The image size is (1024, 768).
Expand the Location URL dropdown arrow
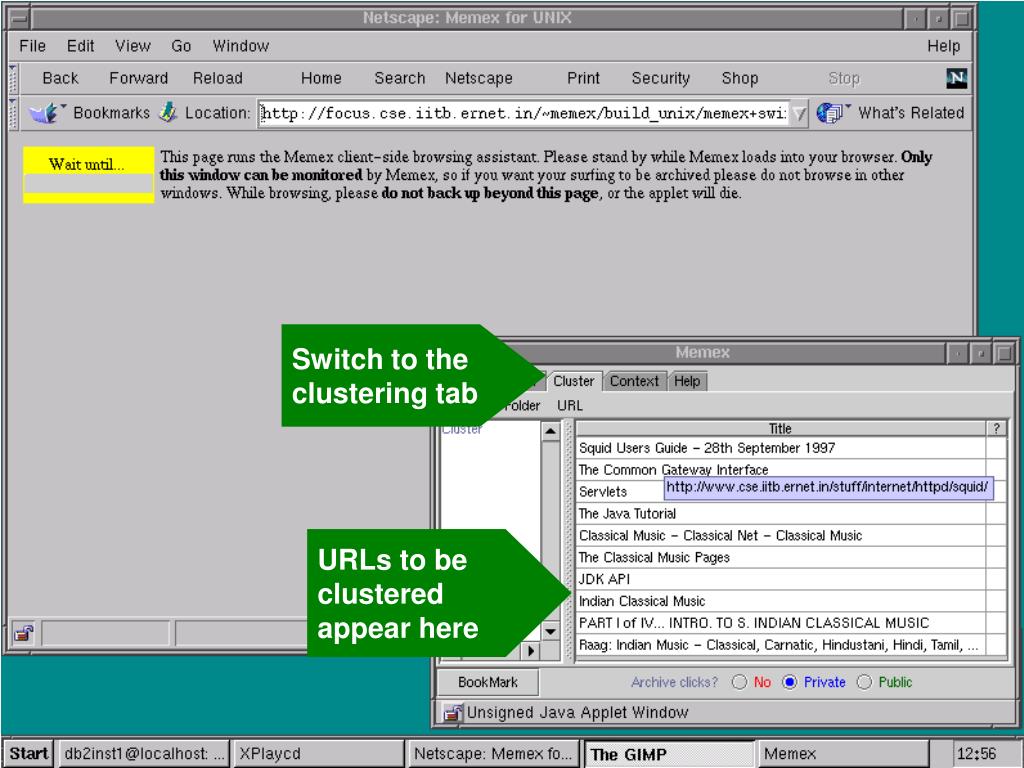pos(799,114)
